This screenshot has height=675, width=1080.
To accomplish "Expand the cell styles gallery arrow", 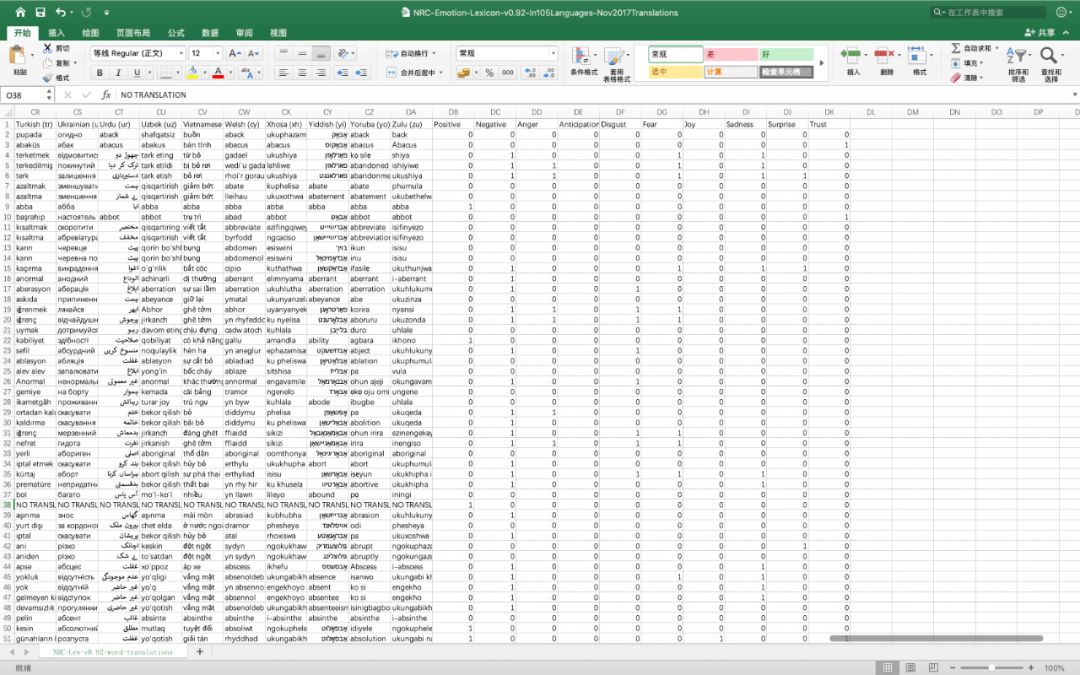I will click(x=821, y=63).
